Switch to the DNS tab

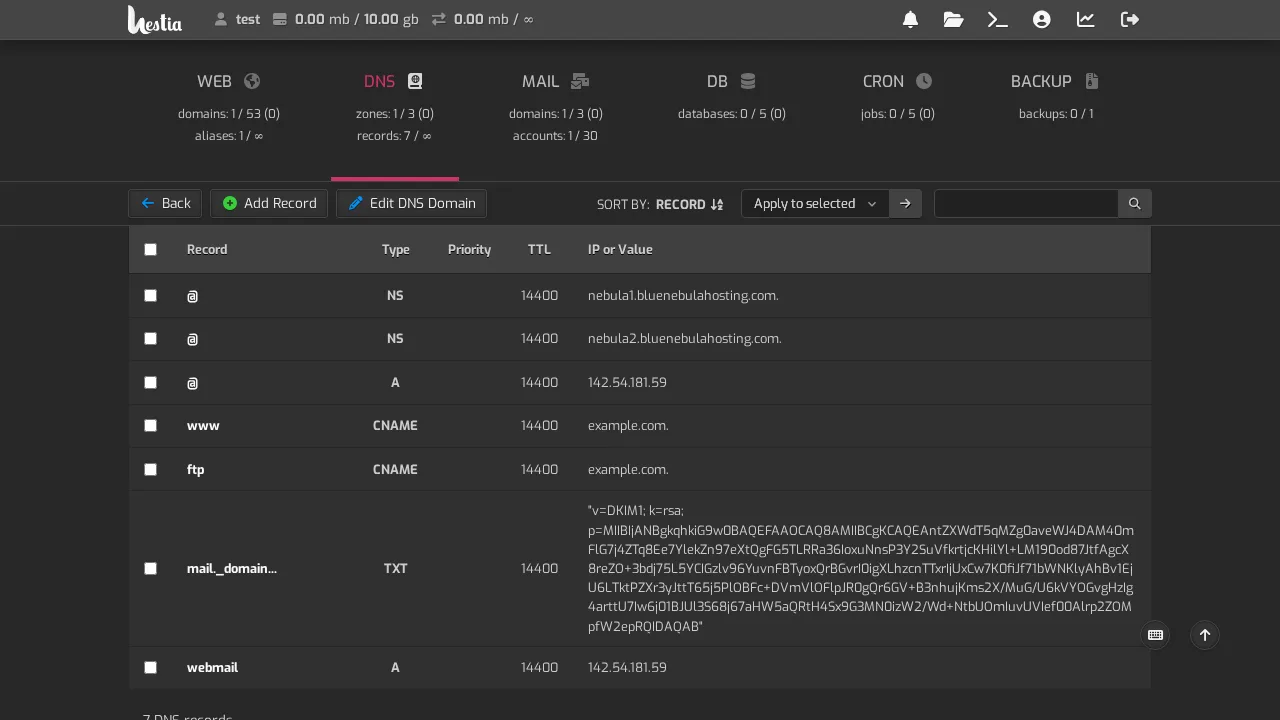point(395,109)
